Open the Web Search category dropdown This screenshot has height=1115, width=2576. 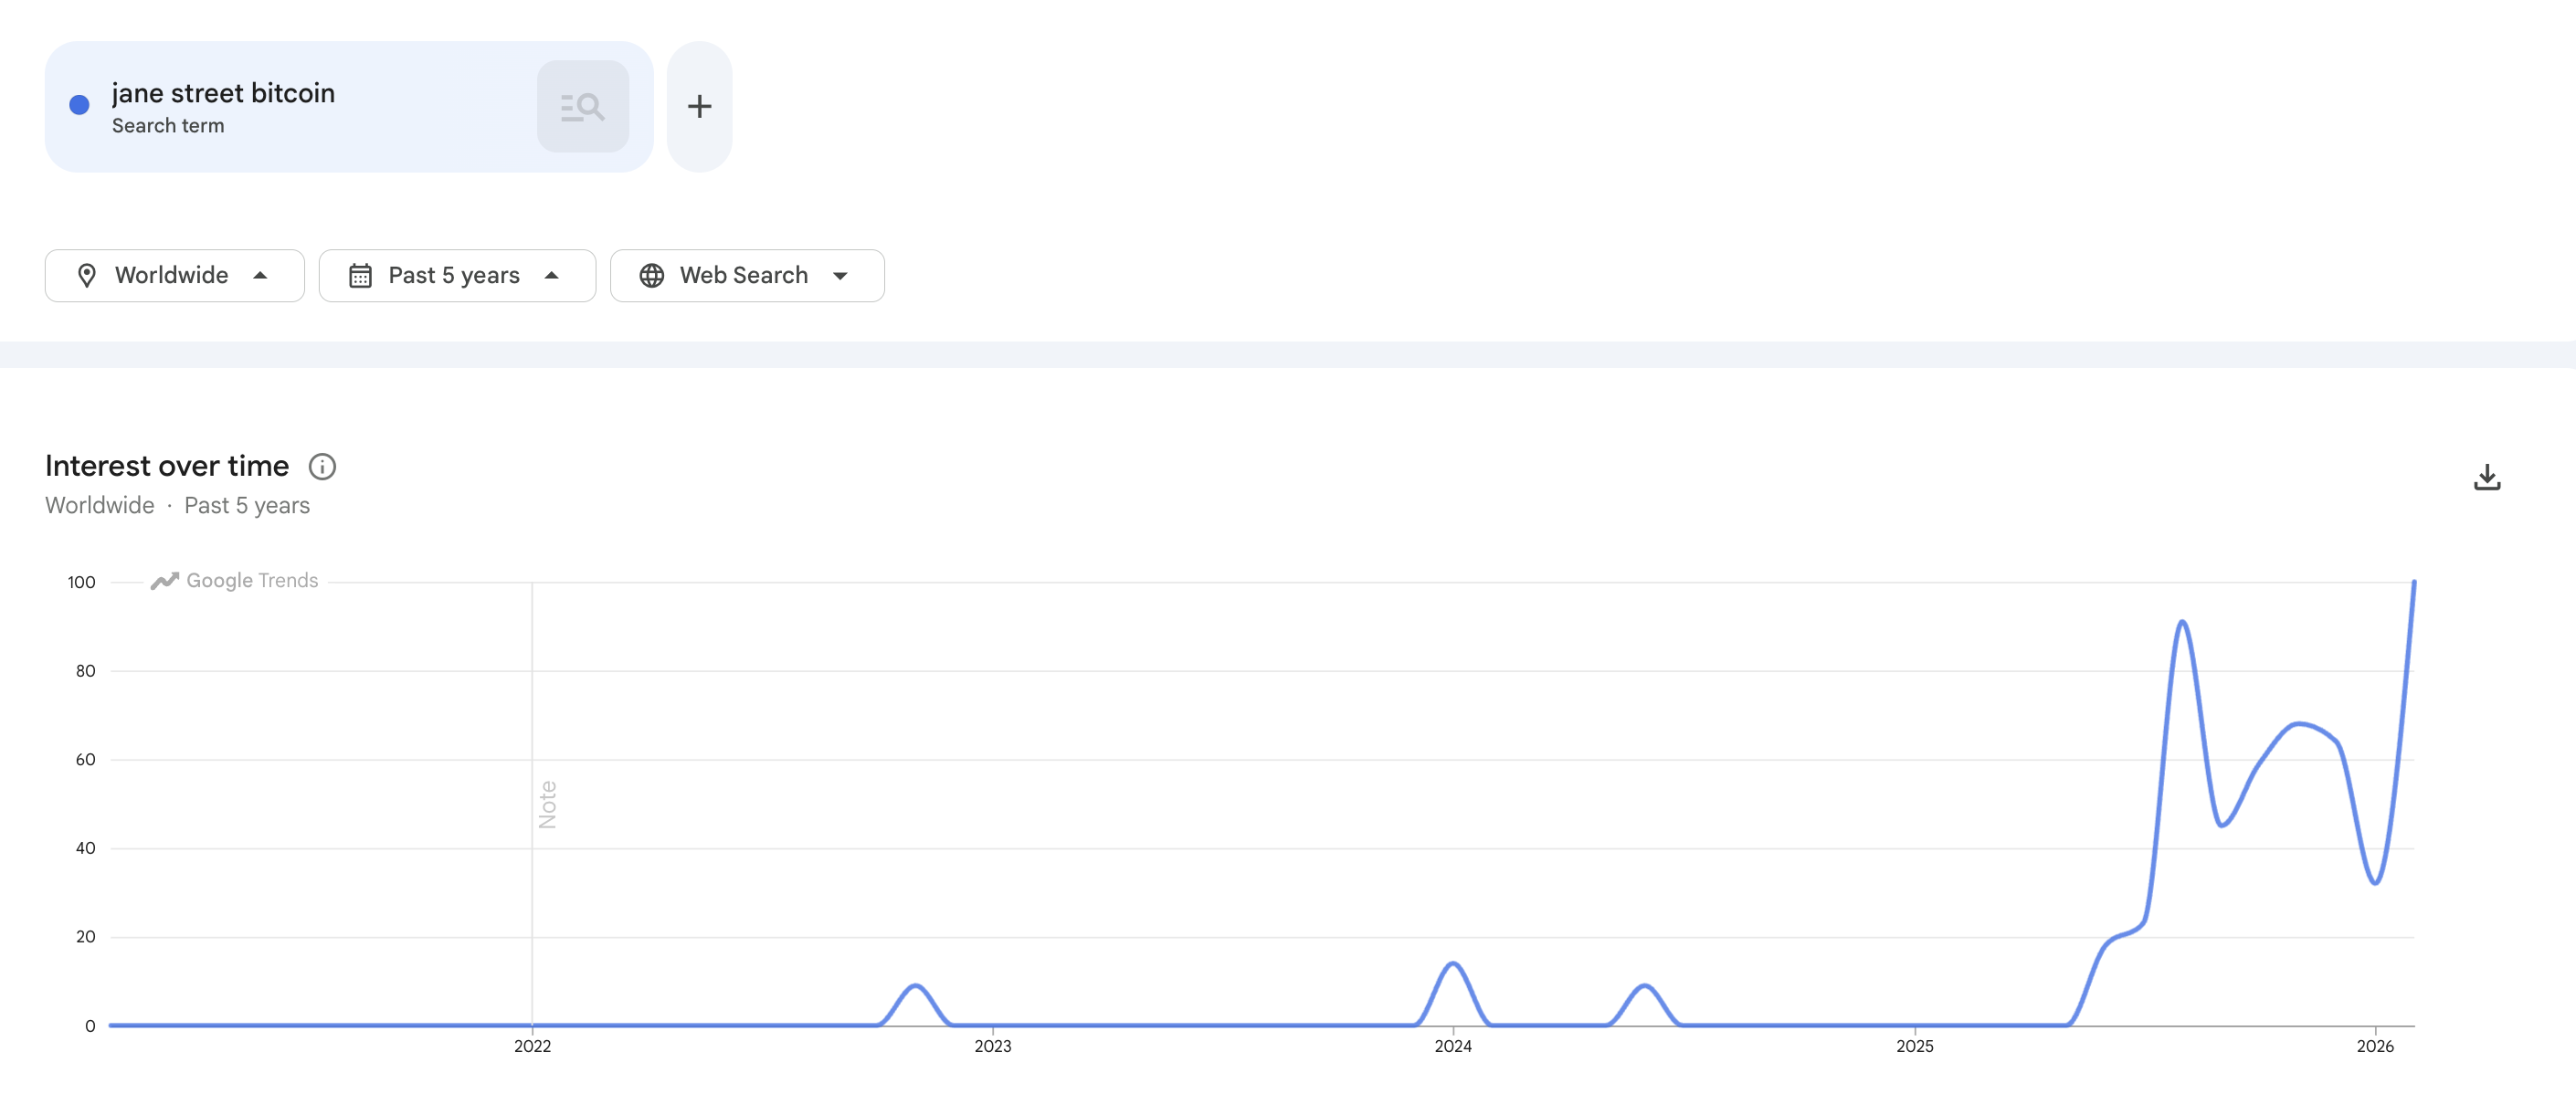click(x=747, y=275)
